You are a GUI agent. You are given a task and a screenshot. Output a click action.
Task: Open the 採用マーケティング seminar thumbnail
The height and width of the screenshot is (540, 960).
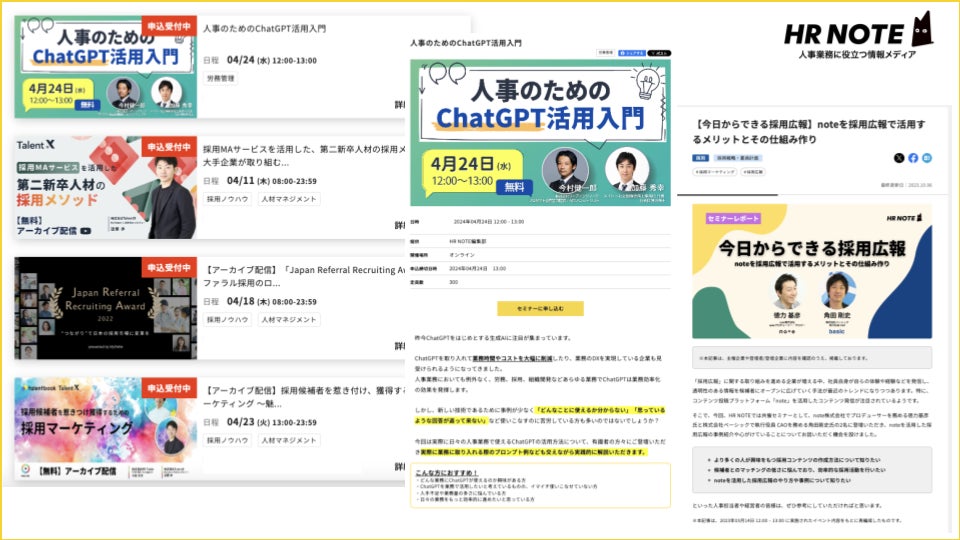click(105, 429)
